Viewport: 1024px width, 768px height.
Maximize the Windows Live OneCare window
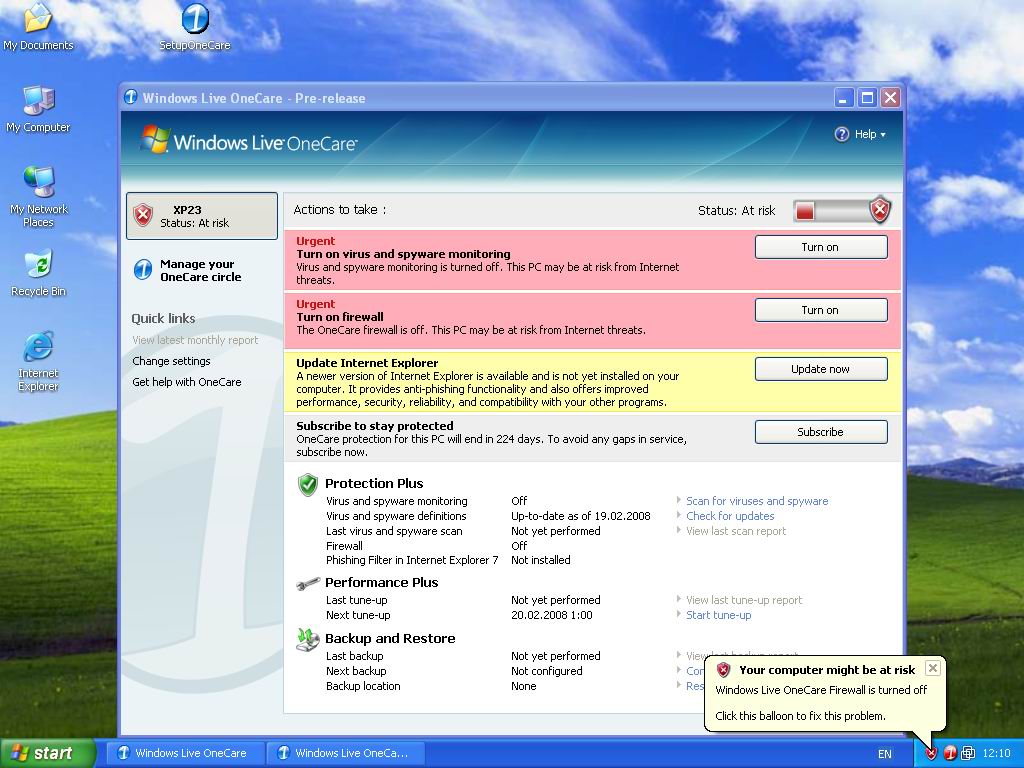coord(867,98)
